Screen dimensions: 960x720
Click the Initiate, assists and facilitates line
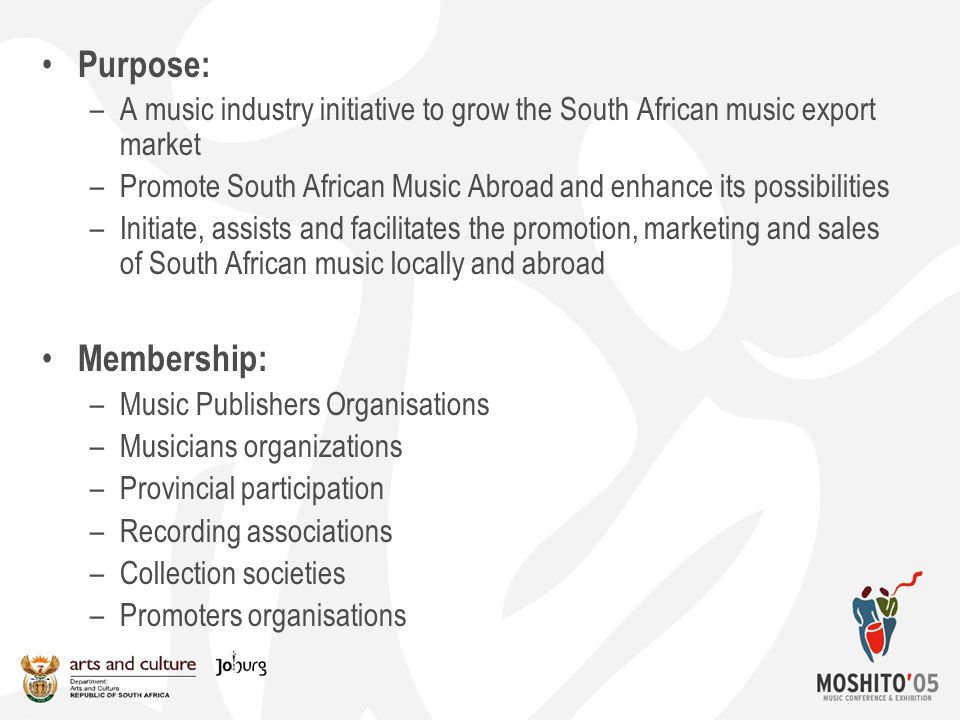point(500,246)
